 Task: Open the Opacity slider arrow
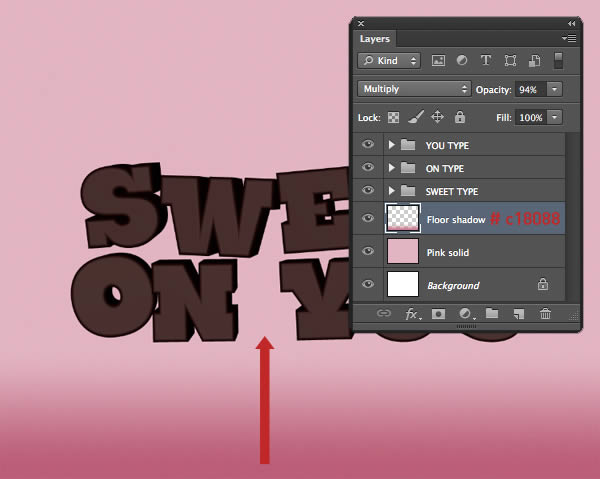pos(554,90)
